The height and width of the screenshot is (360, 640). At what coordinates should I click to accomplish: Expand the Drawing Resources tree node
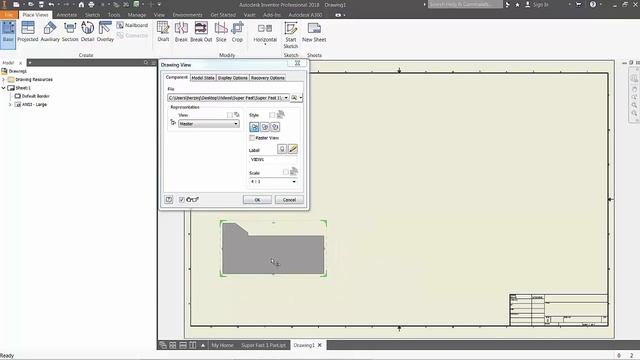(x=4, y=80)
